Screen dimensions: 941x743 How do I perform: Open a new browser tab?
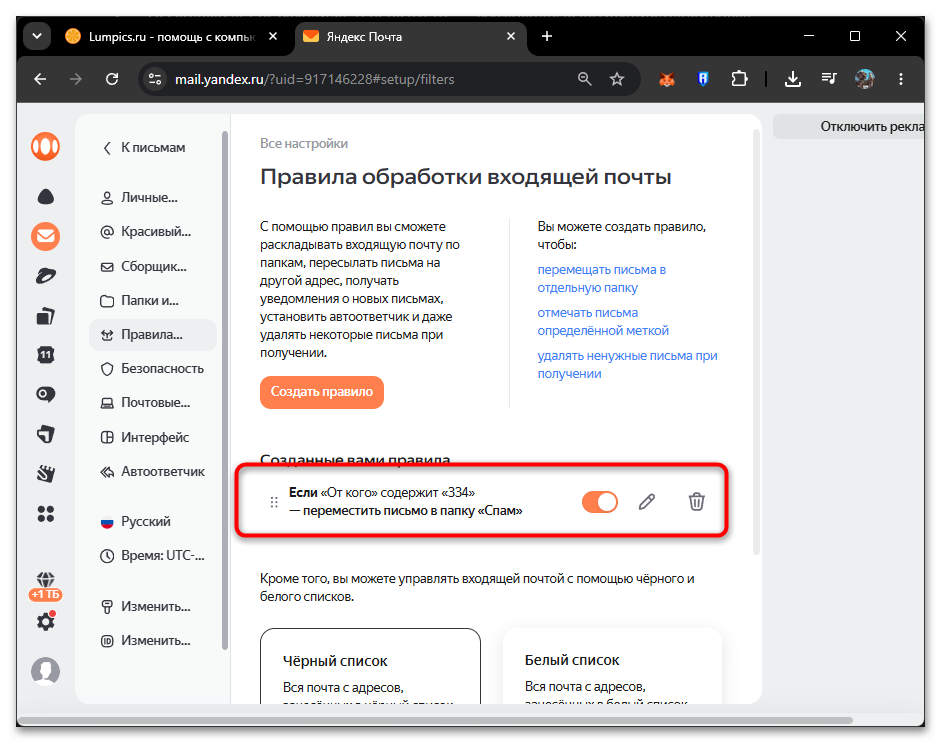pyautogui.click(x=547, y=37)
